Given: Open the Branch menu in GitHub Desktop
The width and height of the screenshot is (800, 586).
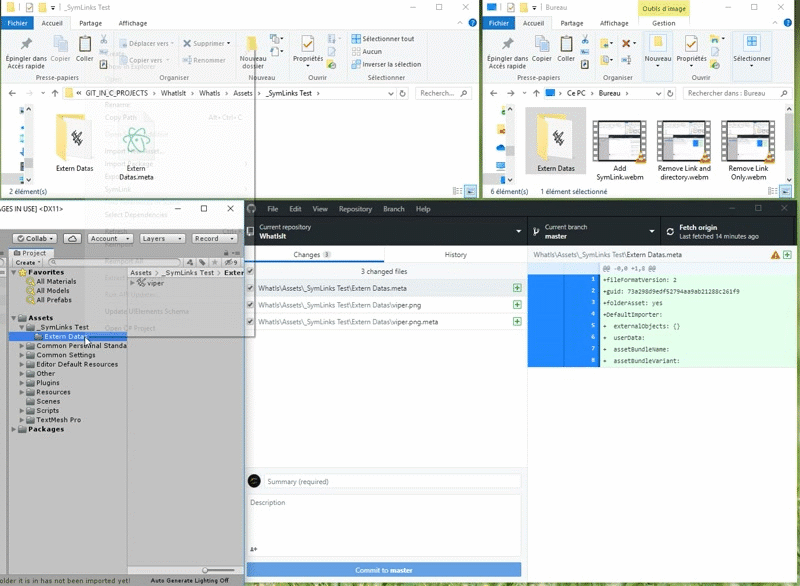Looking at the screenshot, I should click(393, 209).
